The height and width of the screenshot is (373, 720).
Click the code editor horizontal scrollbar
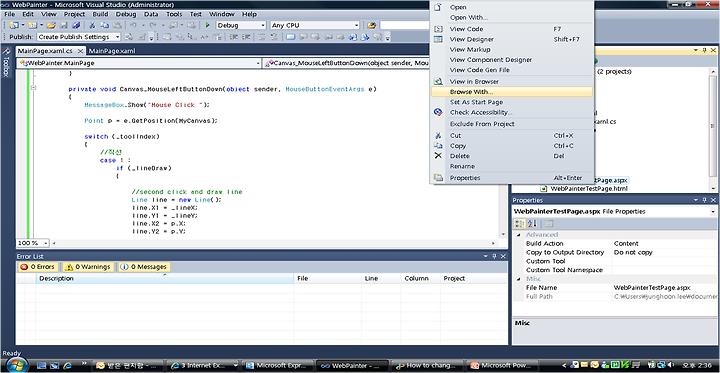[x=273, y=243]
